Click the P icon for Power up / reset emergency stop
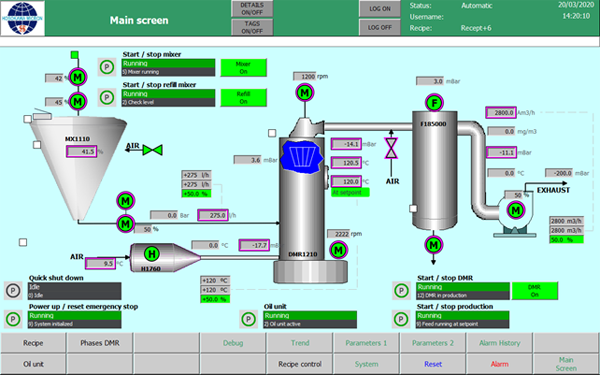This screenshot has height=375, width=600. pos(13,319)
